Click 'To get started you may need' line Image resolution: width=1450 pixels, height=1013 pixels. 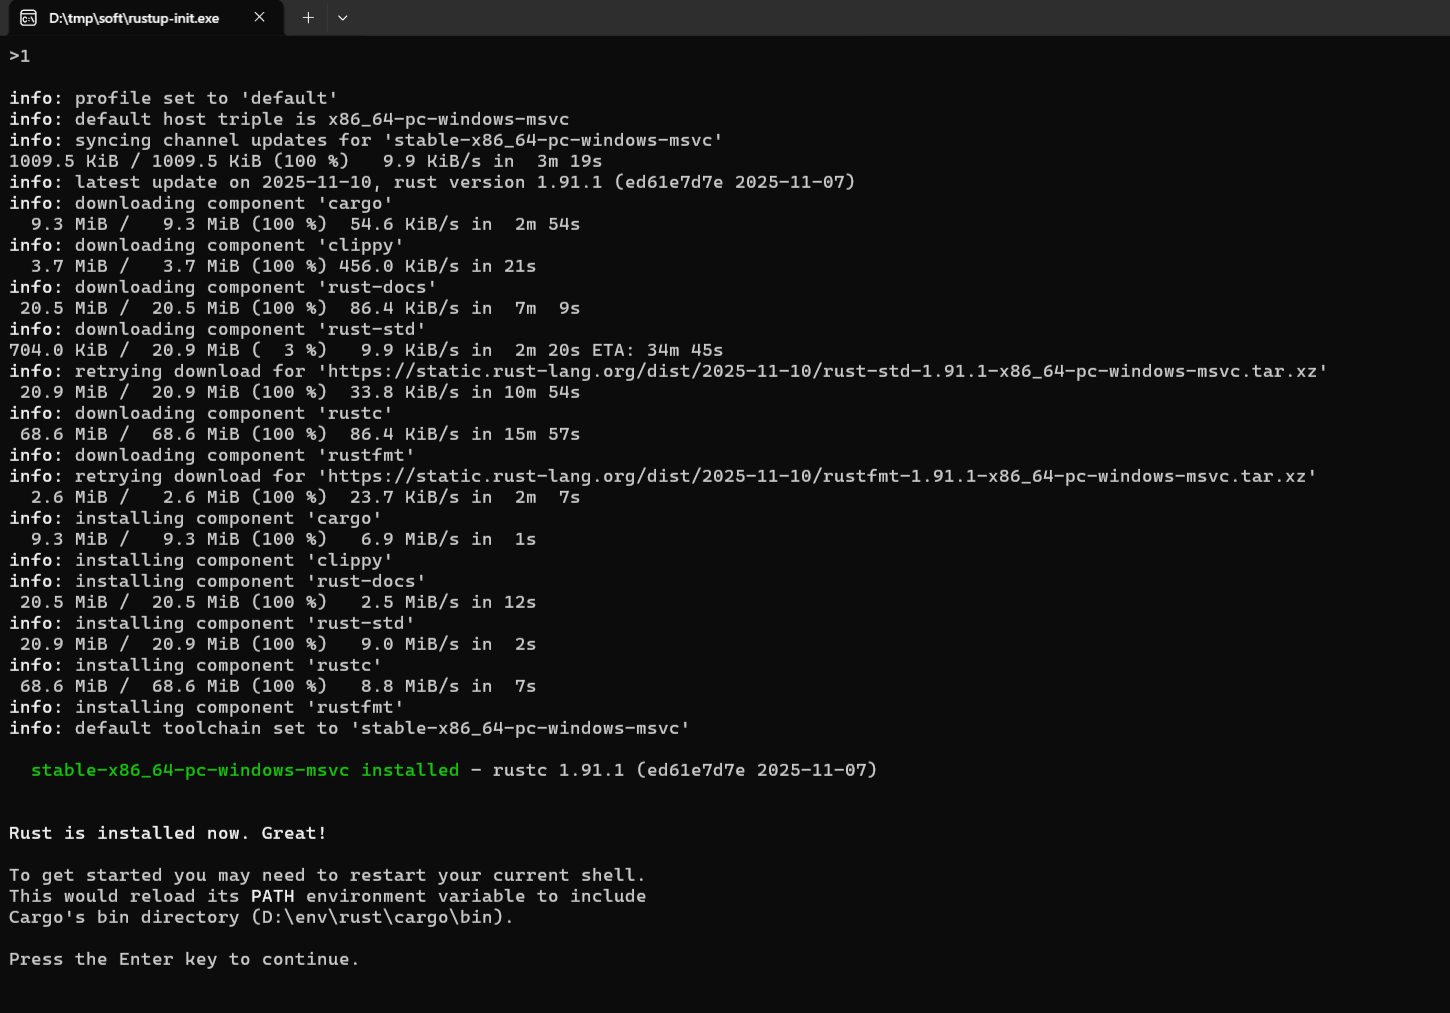coord(328,875)
